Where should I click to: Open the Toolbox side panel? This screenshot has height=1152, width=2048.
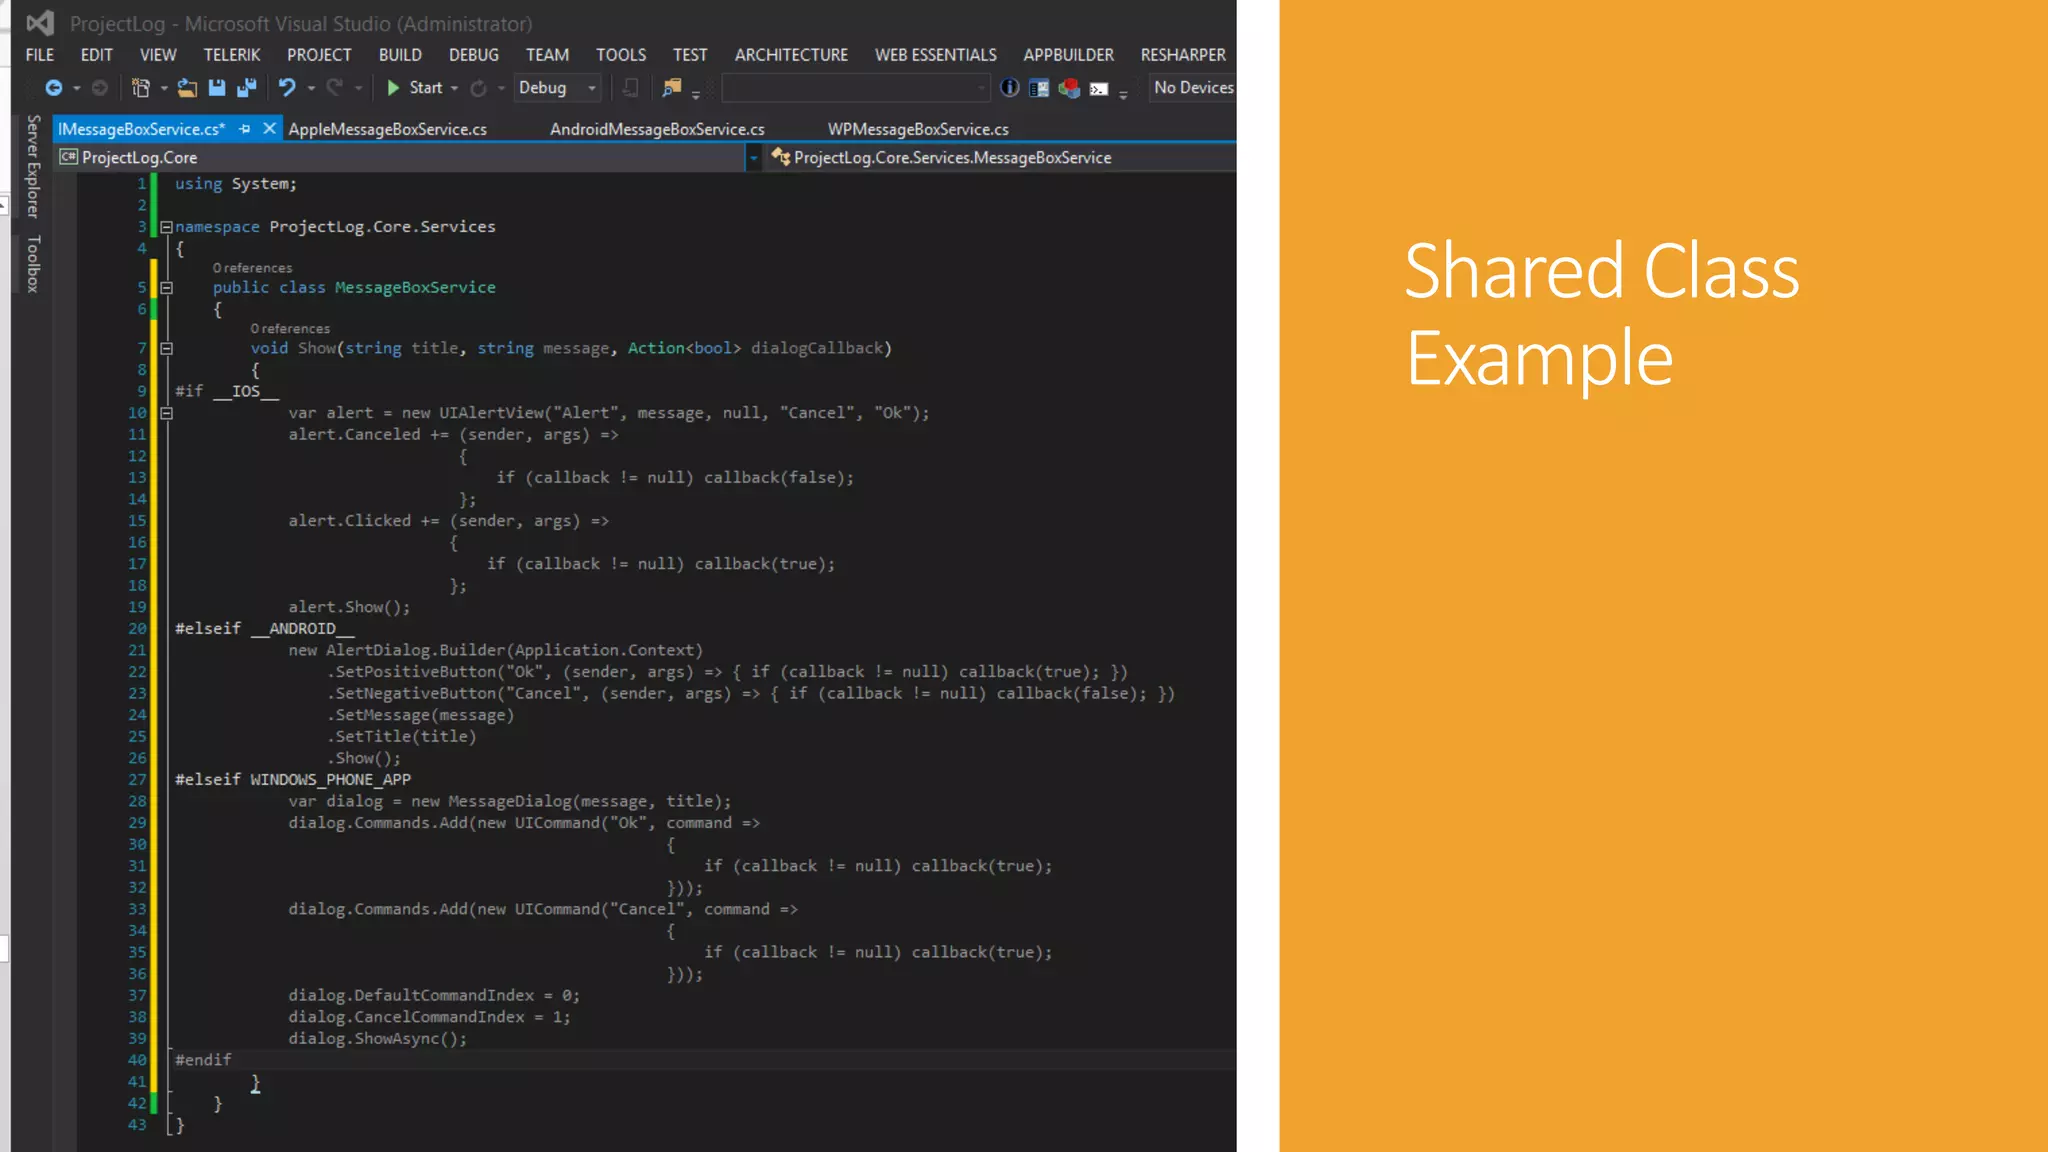tap(33, 264)
